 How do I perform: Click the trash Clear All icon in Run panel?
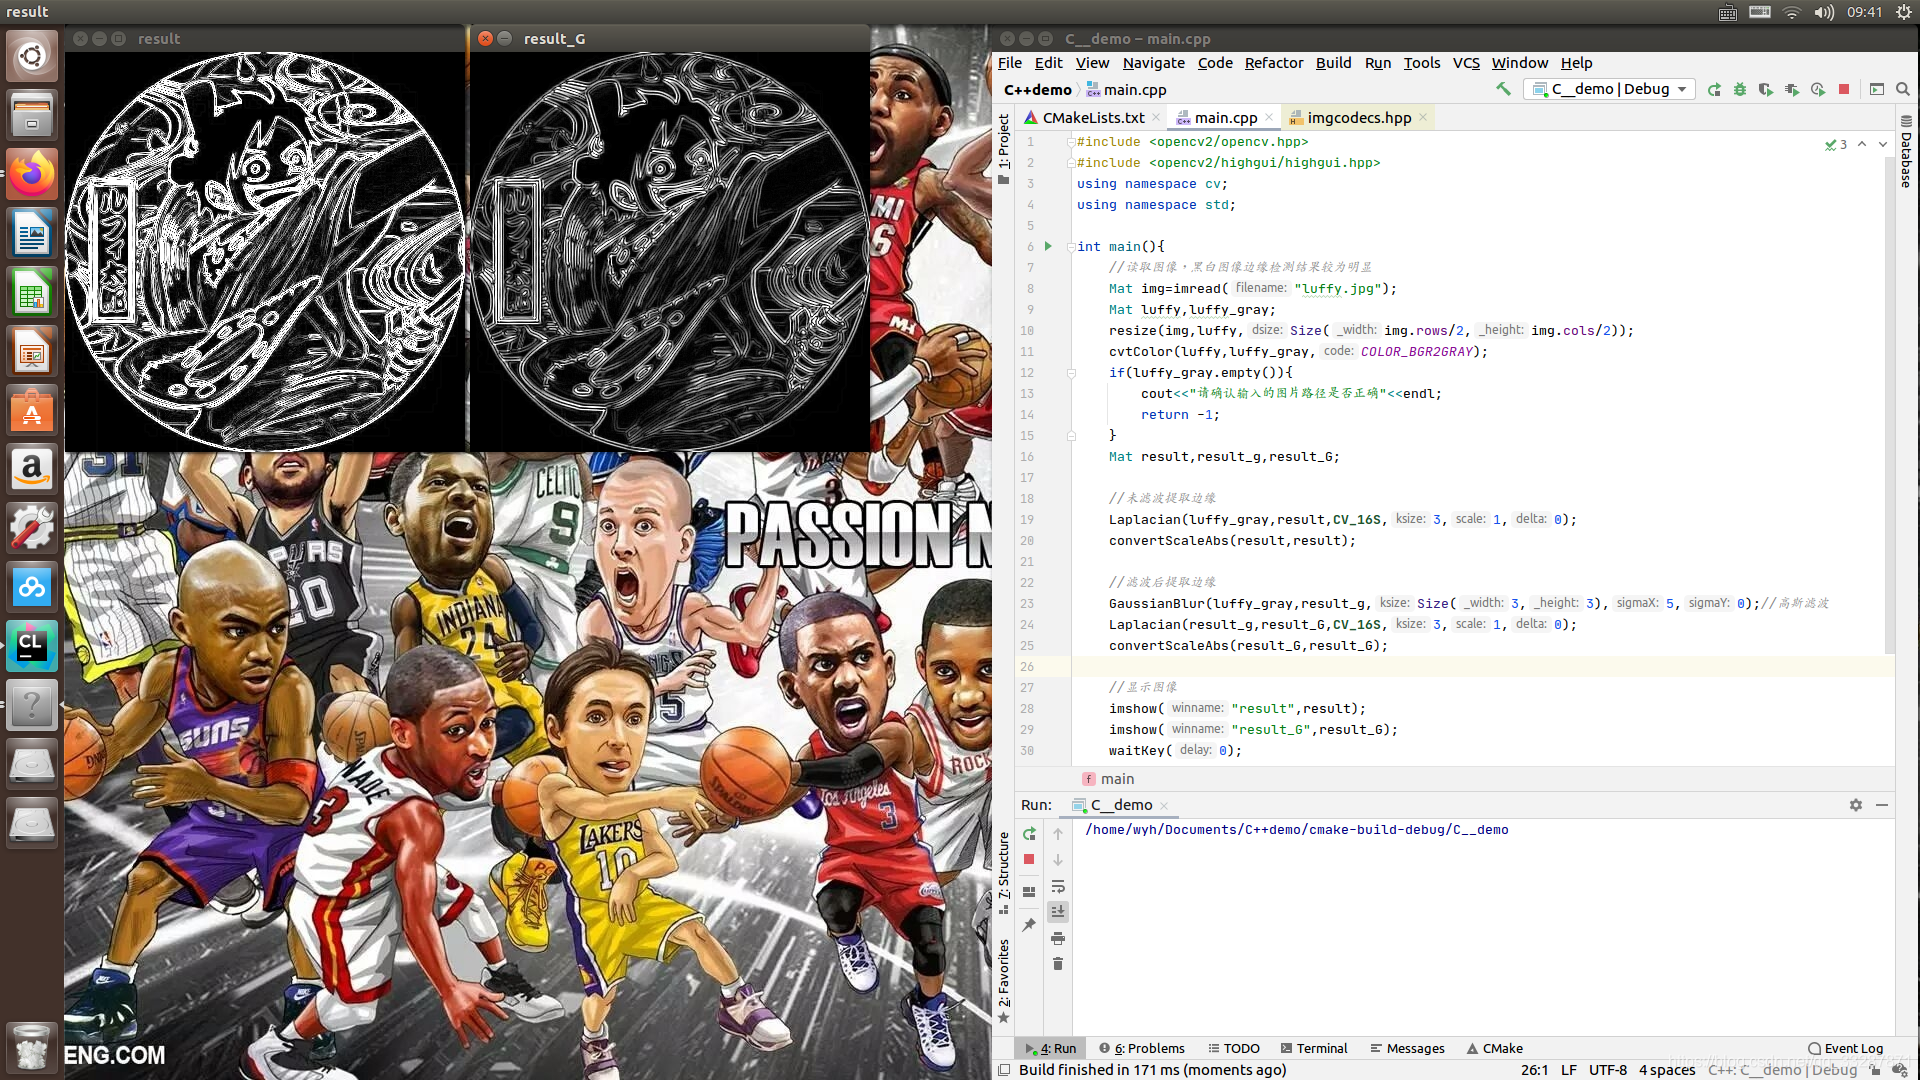[x=1058, y=964]
